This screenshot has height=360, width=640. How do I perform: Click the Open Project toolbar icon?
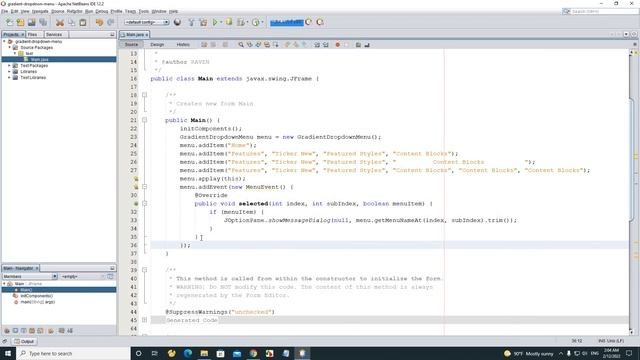coord(31,22)
